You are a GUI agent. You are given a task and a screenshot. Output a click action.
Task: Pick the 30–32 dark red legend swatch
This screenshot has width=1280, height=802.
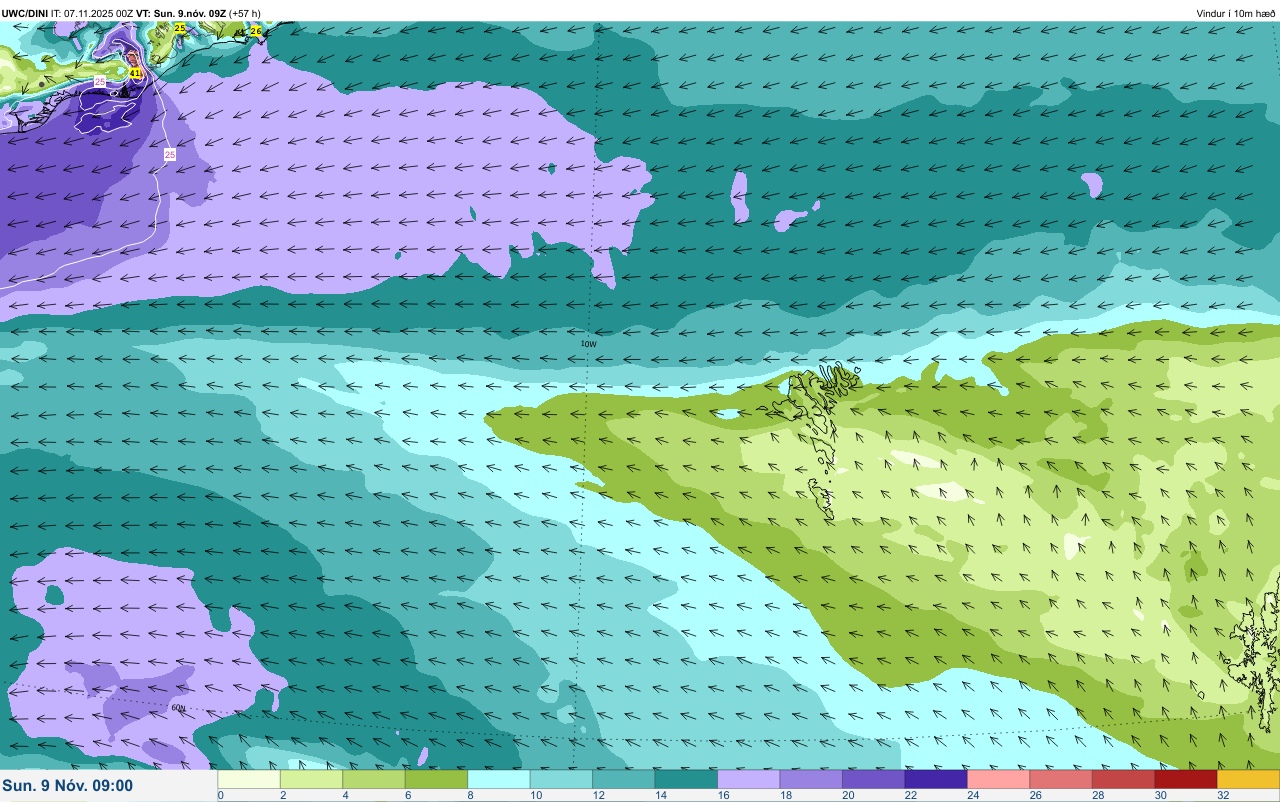[1186, 779]
